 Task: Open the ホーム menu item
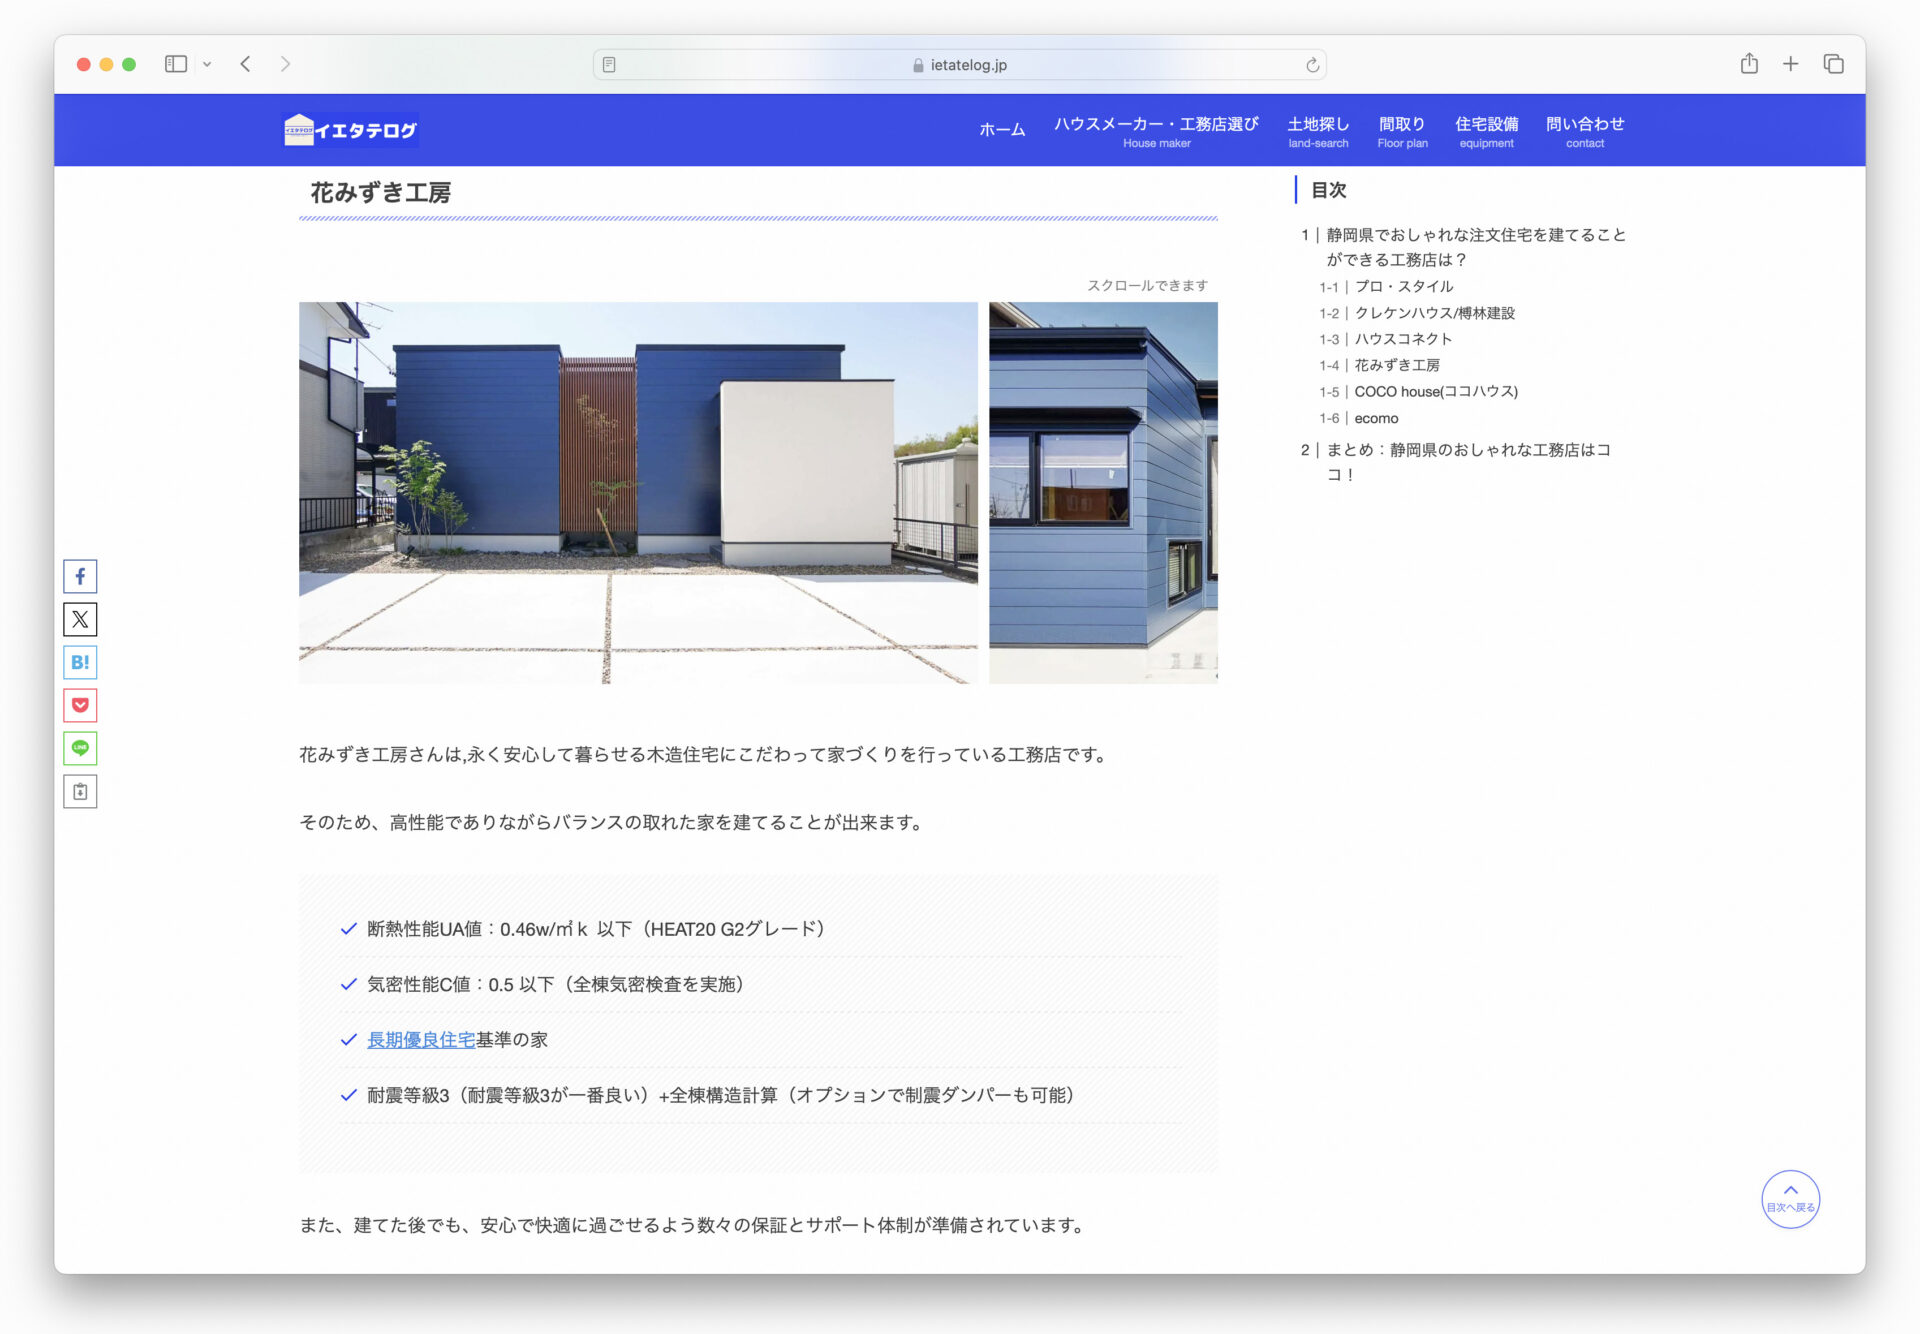[x=1002, y=130]
